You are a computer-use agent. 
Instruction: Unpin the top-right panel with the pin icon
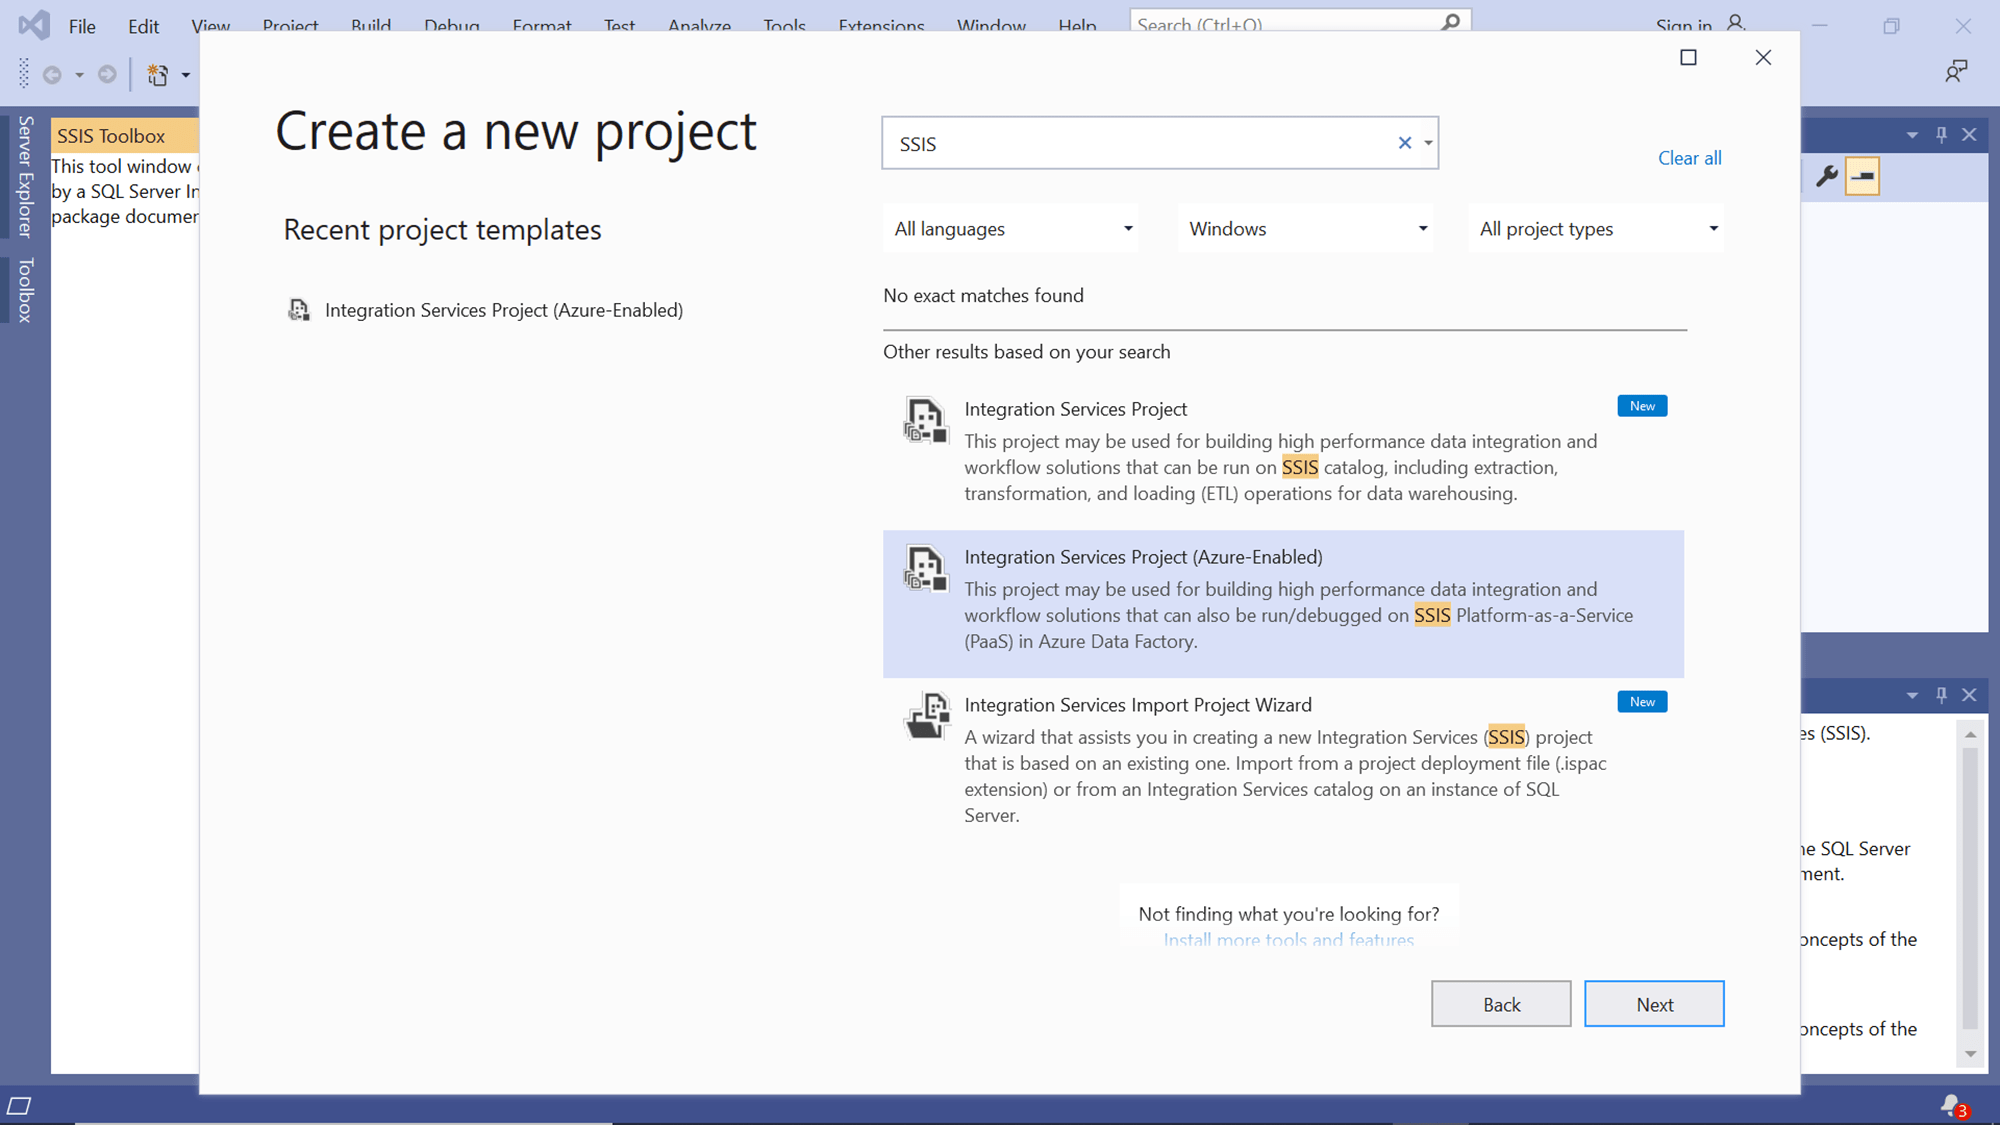coord(1941,134)
